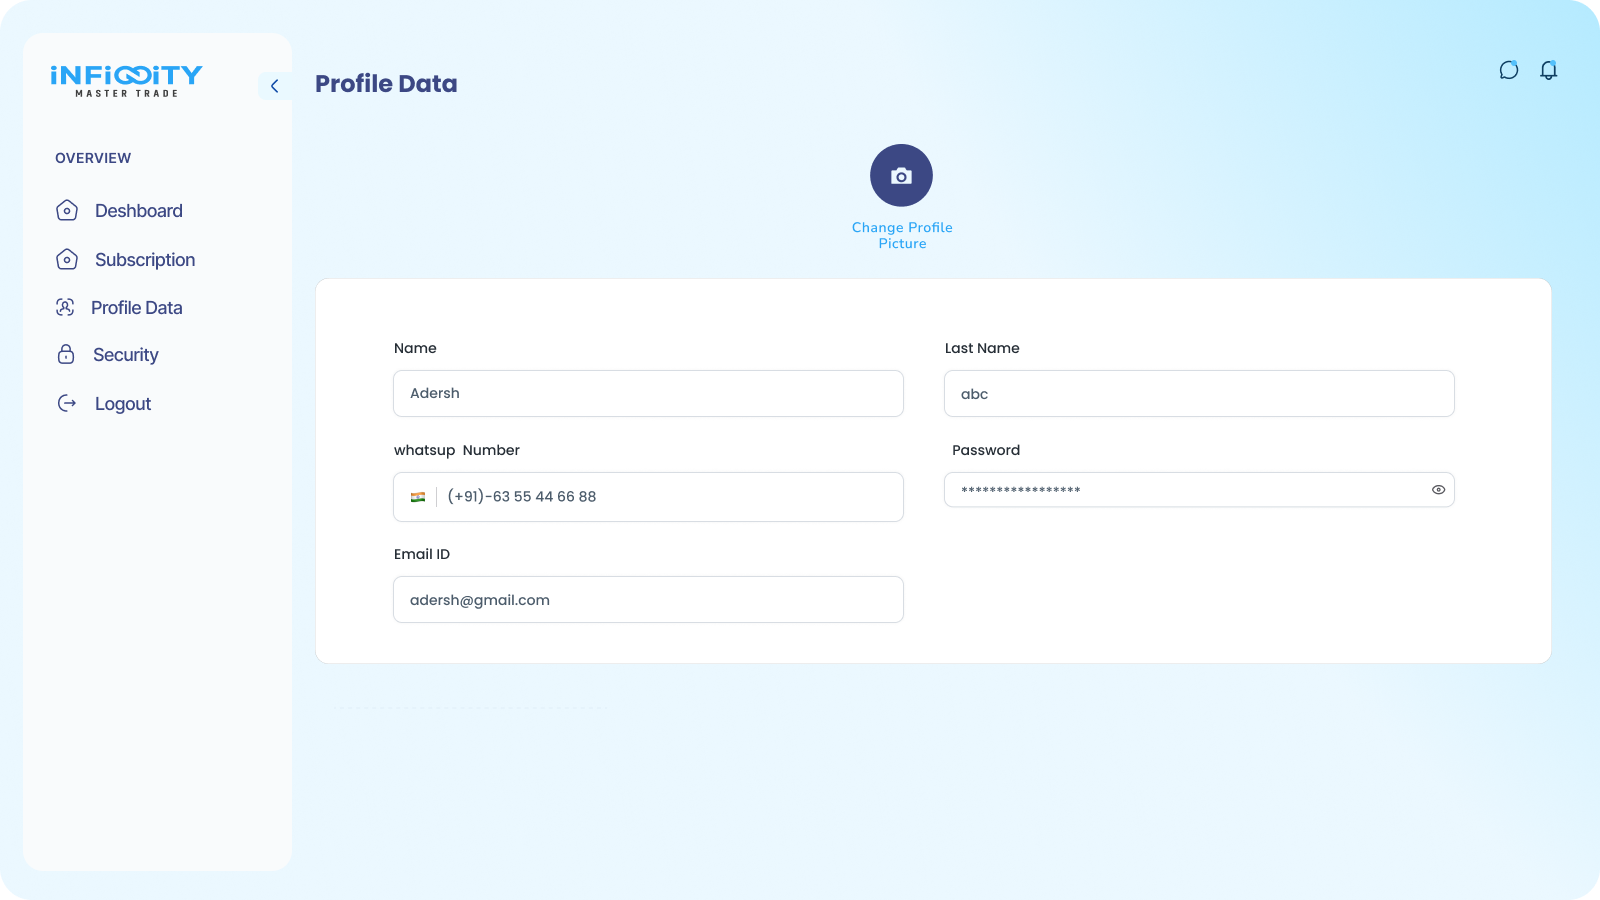
Task: Focus the Password field
Action: (x=1199, y=490)
